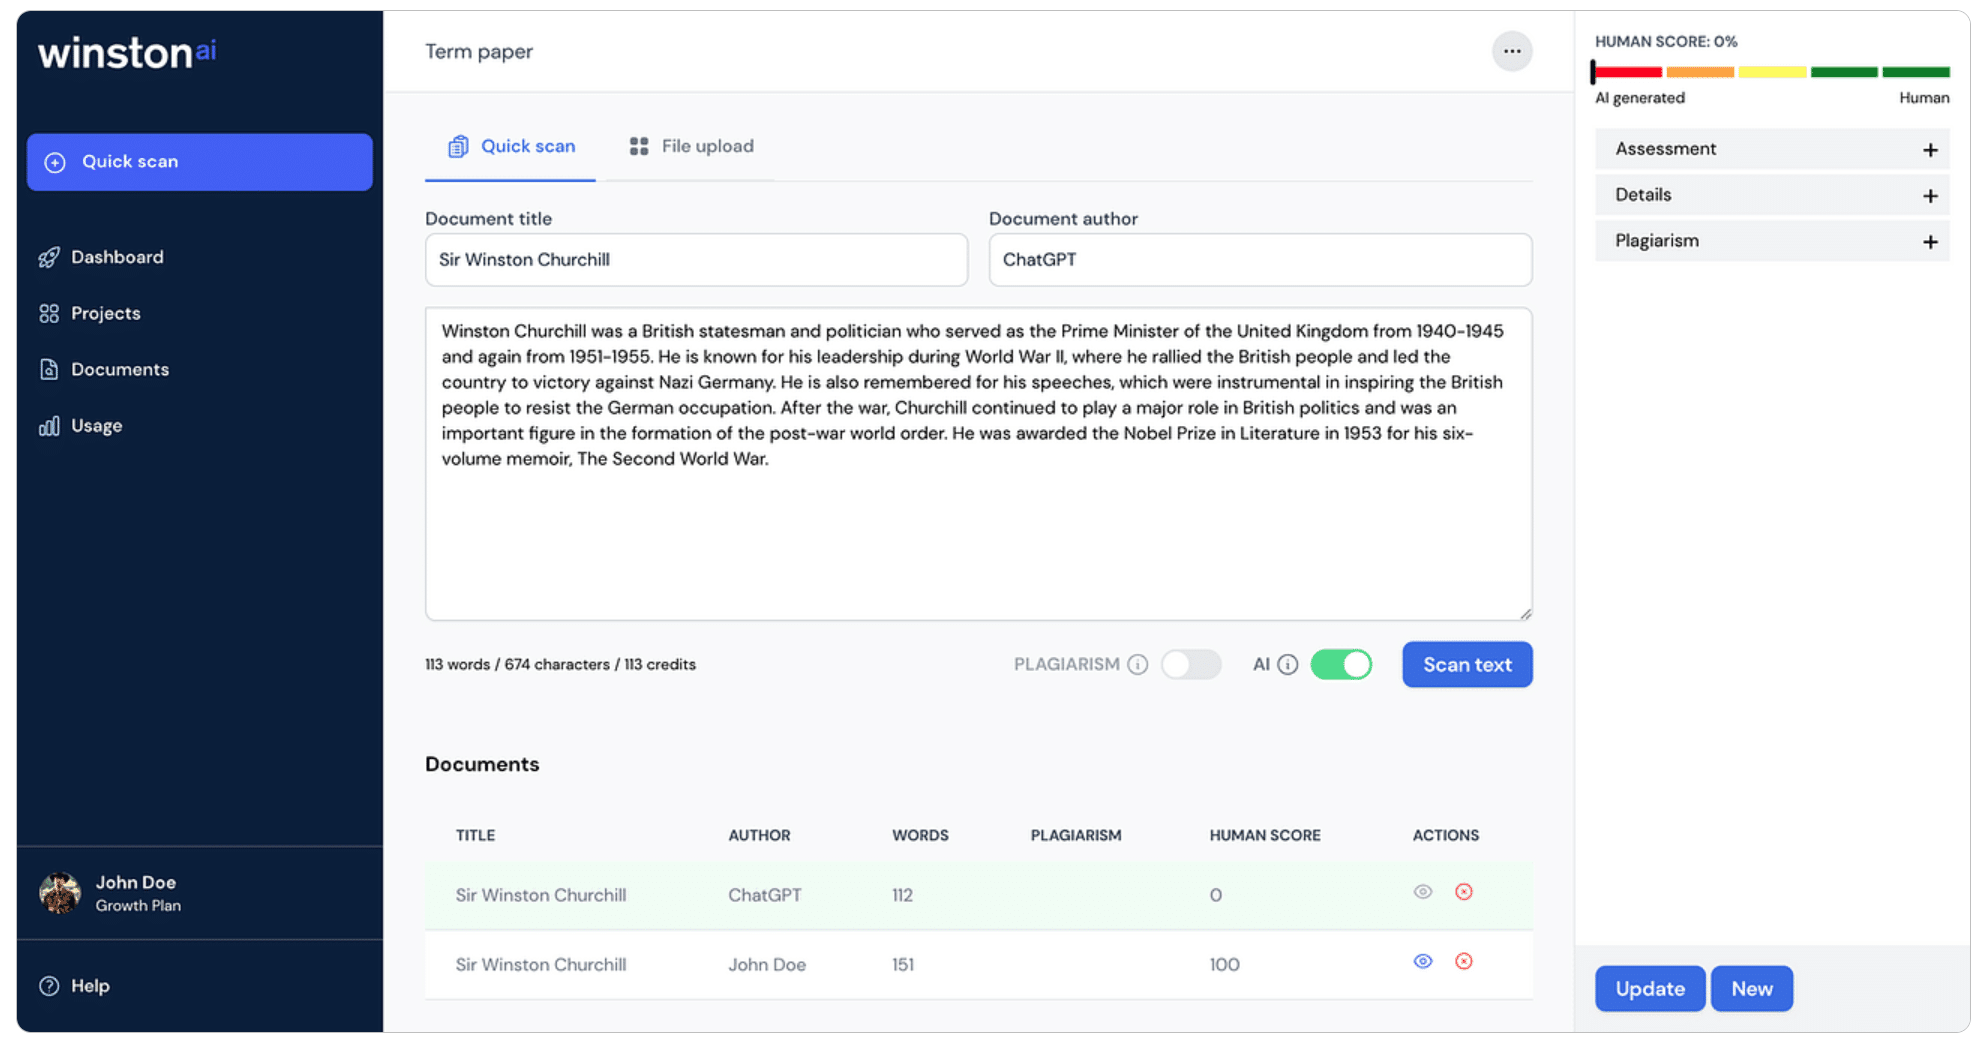
Task: Expand the Plagiarism results section
Action: coord(1772,241)
